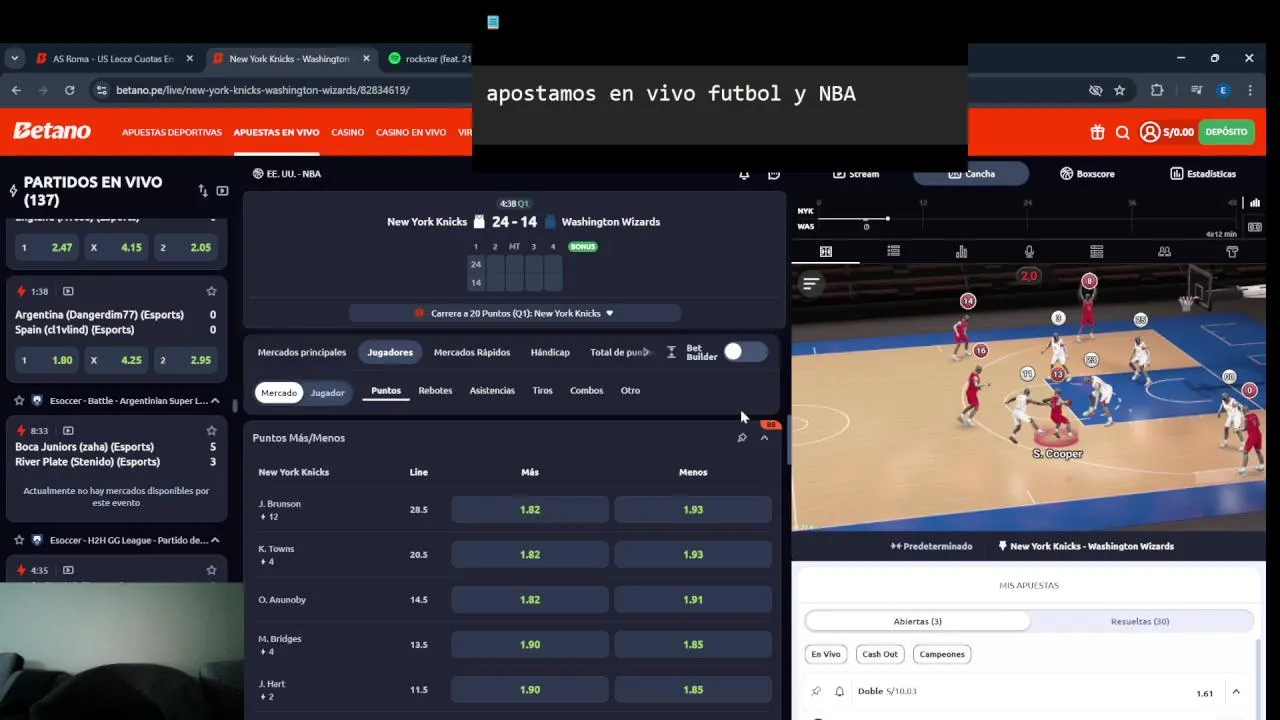Favorite the Esoccer H2H GG League star
This screenshot has width=1280, height=720.
coord(19,540)
